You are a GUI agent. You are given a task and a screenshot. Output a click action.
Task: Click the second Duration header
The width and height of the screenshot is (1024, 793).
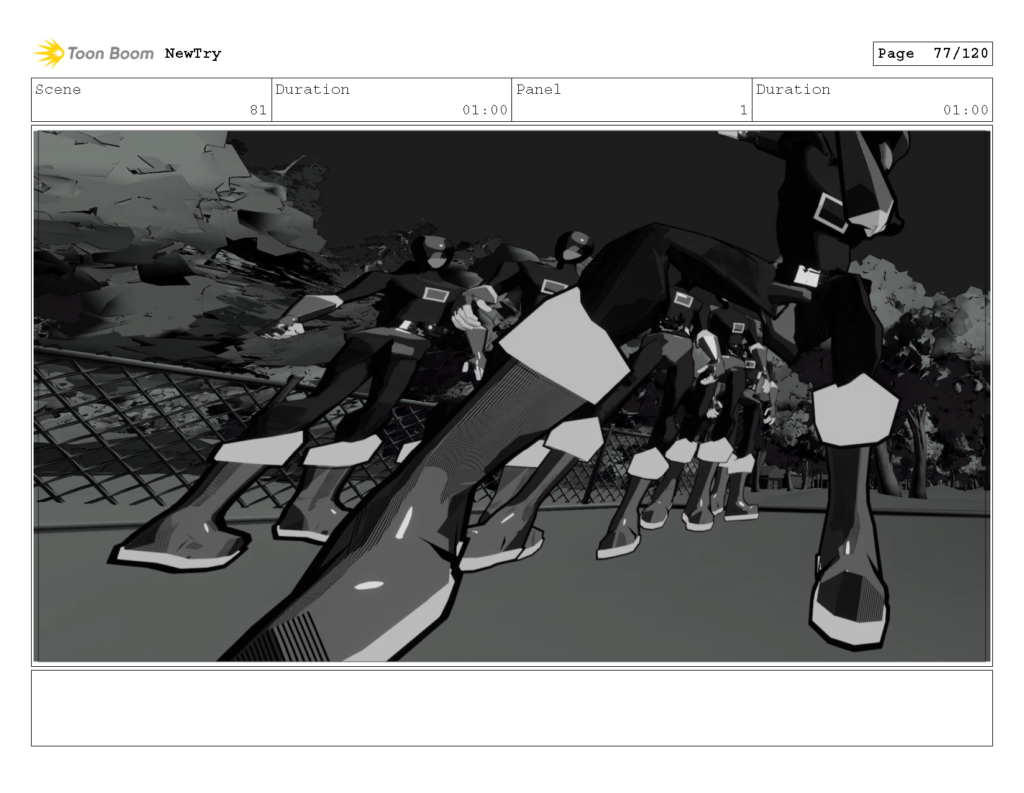pyautogui.click(x=794, y=90)
